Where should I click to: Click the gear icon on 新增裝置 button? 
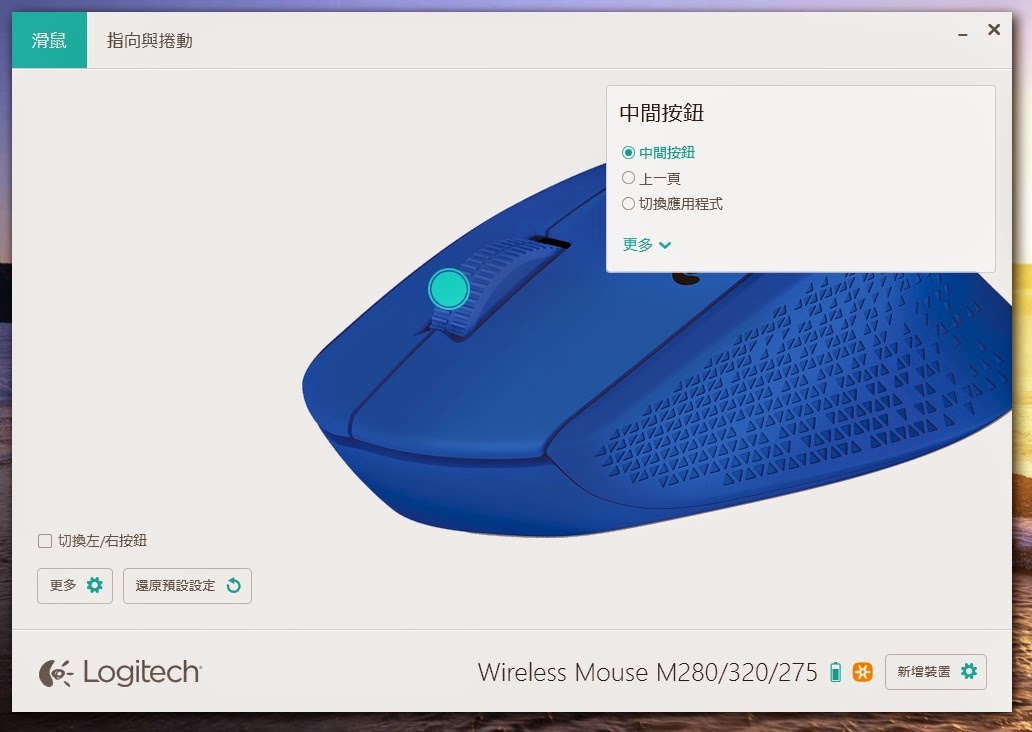click(969, 671)
